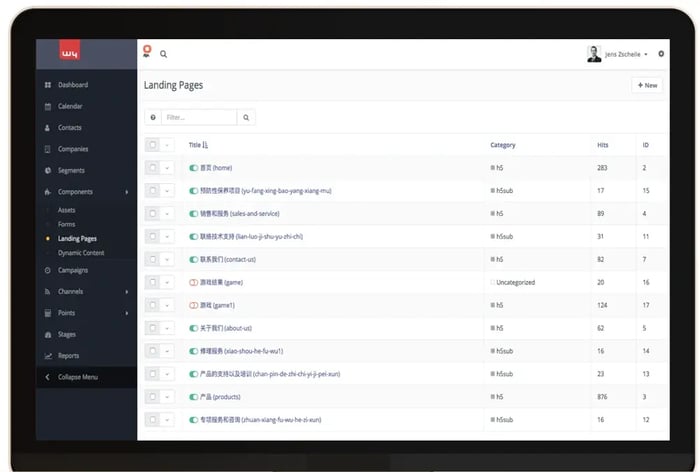
Task: Toggle published switch for products page
Action: (x=193, y=397)
